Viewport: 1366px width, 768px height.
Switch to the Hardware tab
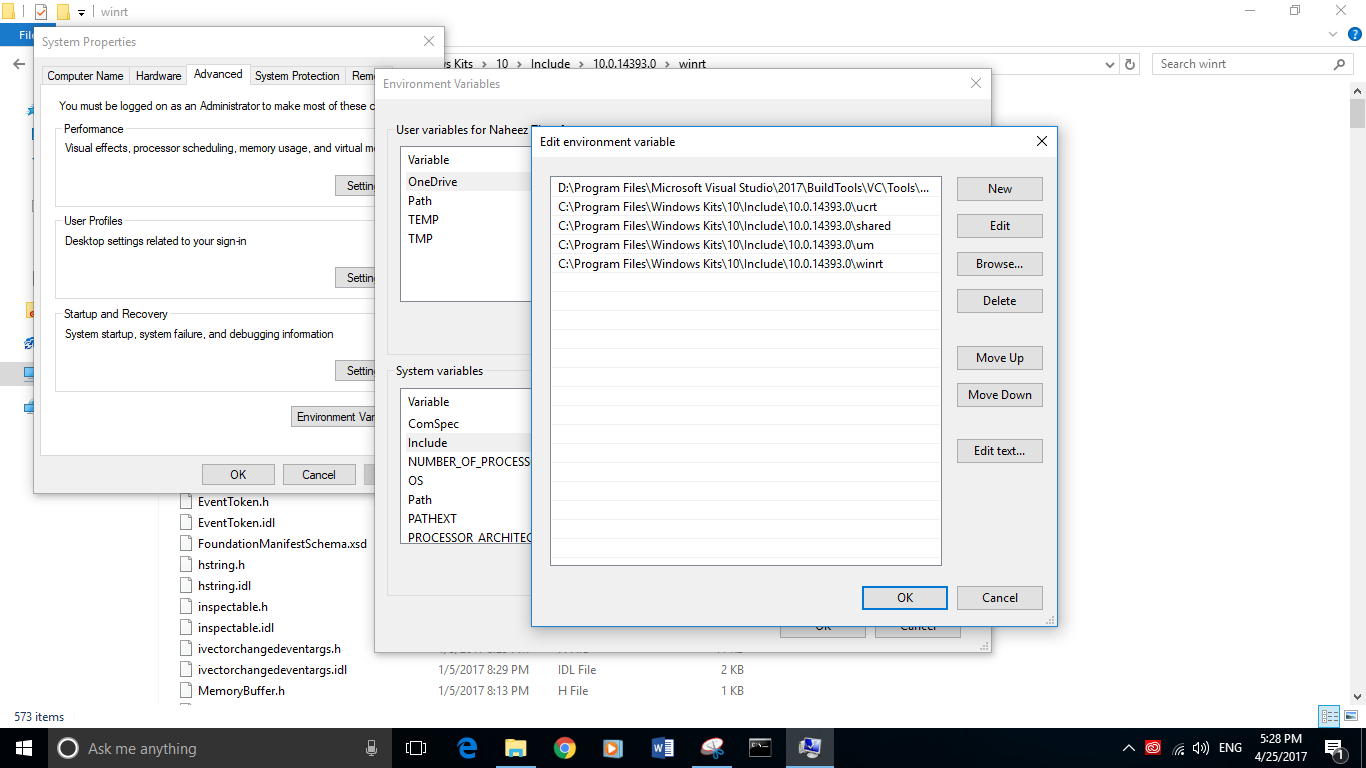tap(157, 75)
